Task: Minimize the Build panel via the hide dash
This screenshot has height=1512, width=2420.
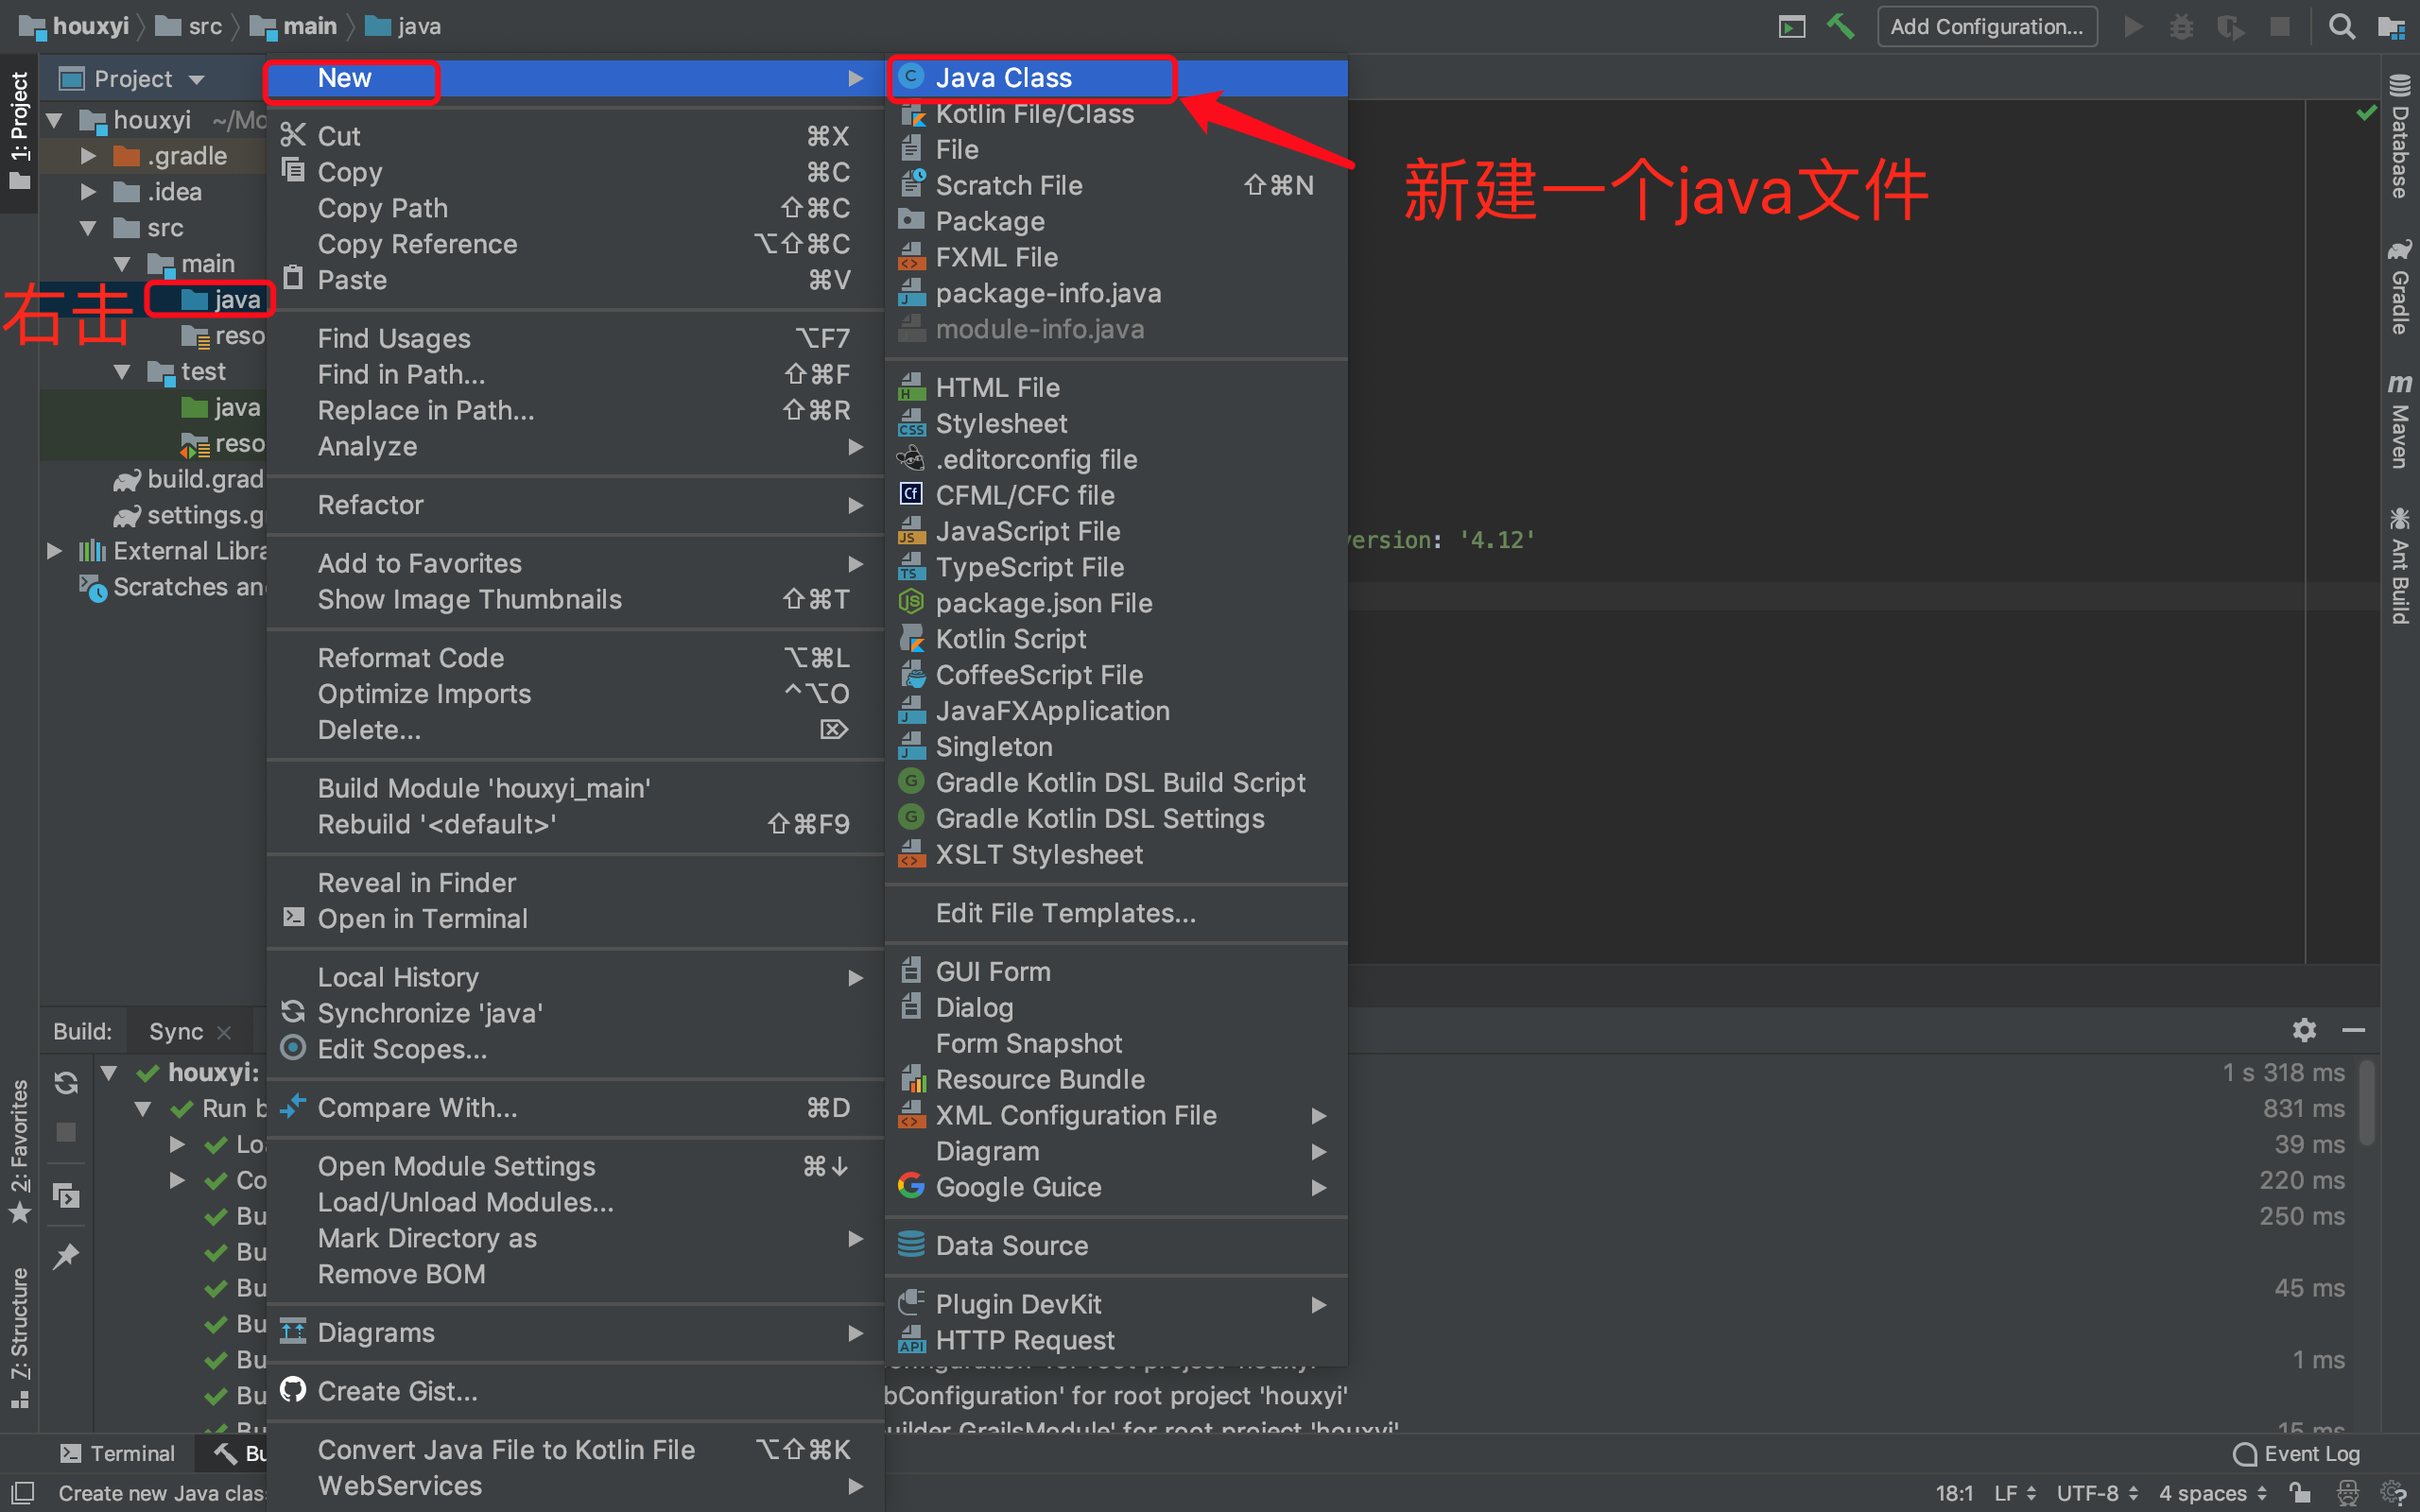Action: coord(2353,1030)
